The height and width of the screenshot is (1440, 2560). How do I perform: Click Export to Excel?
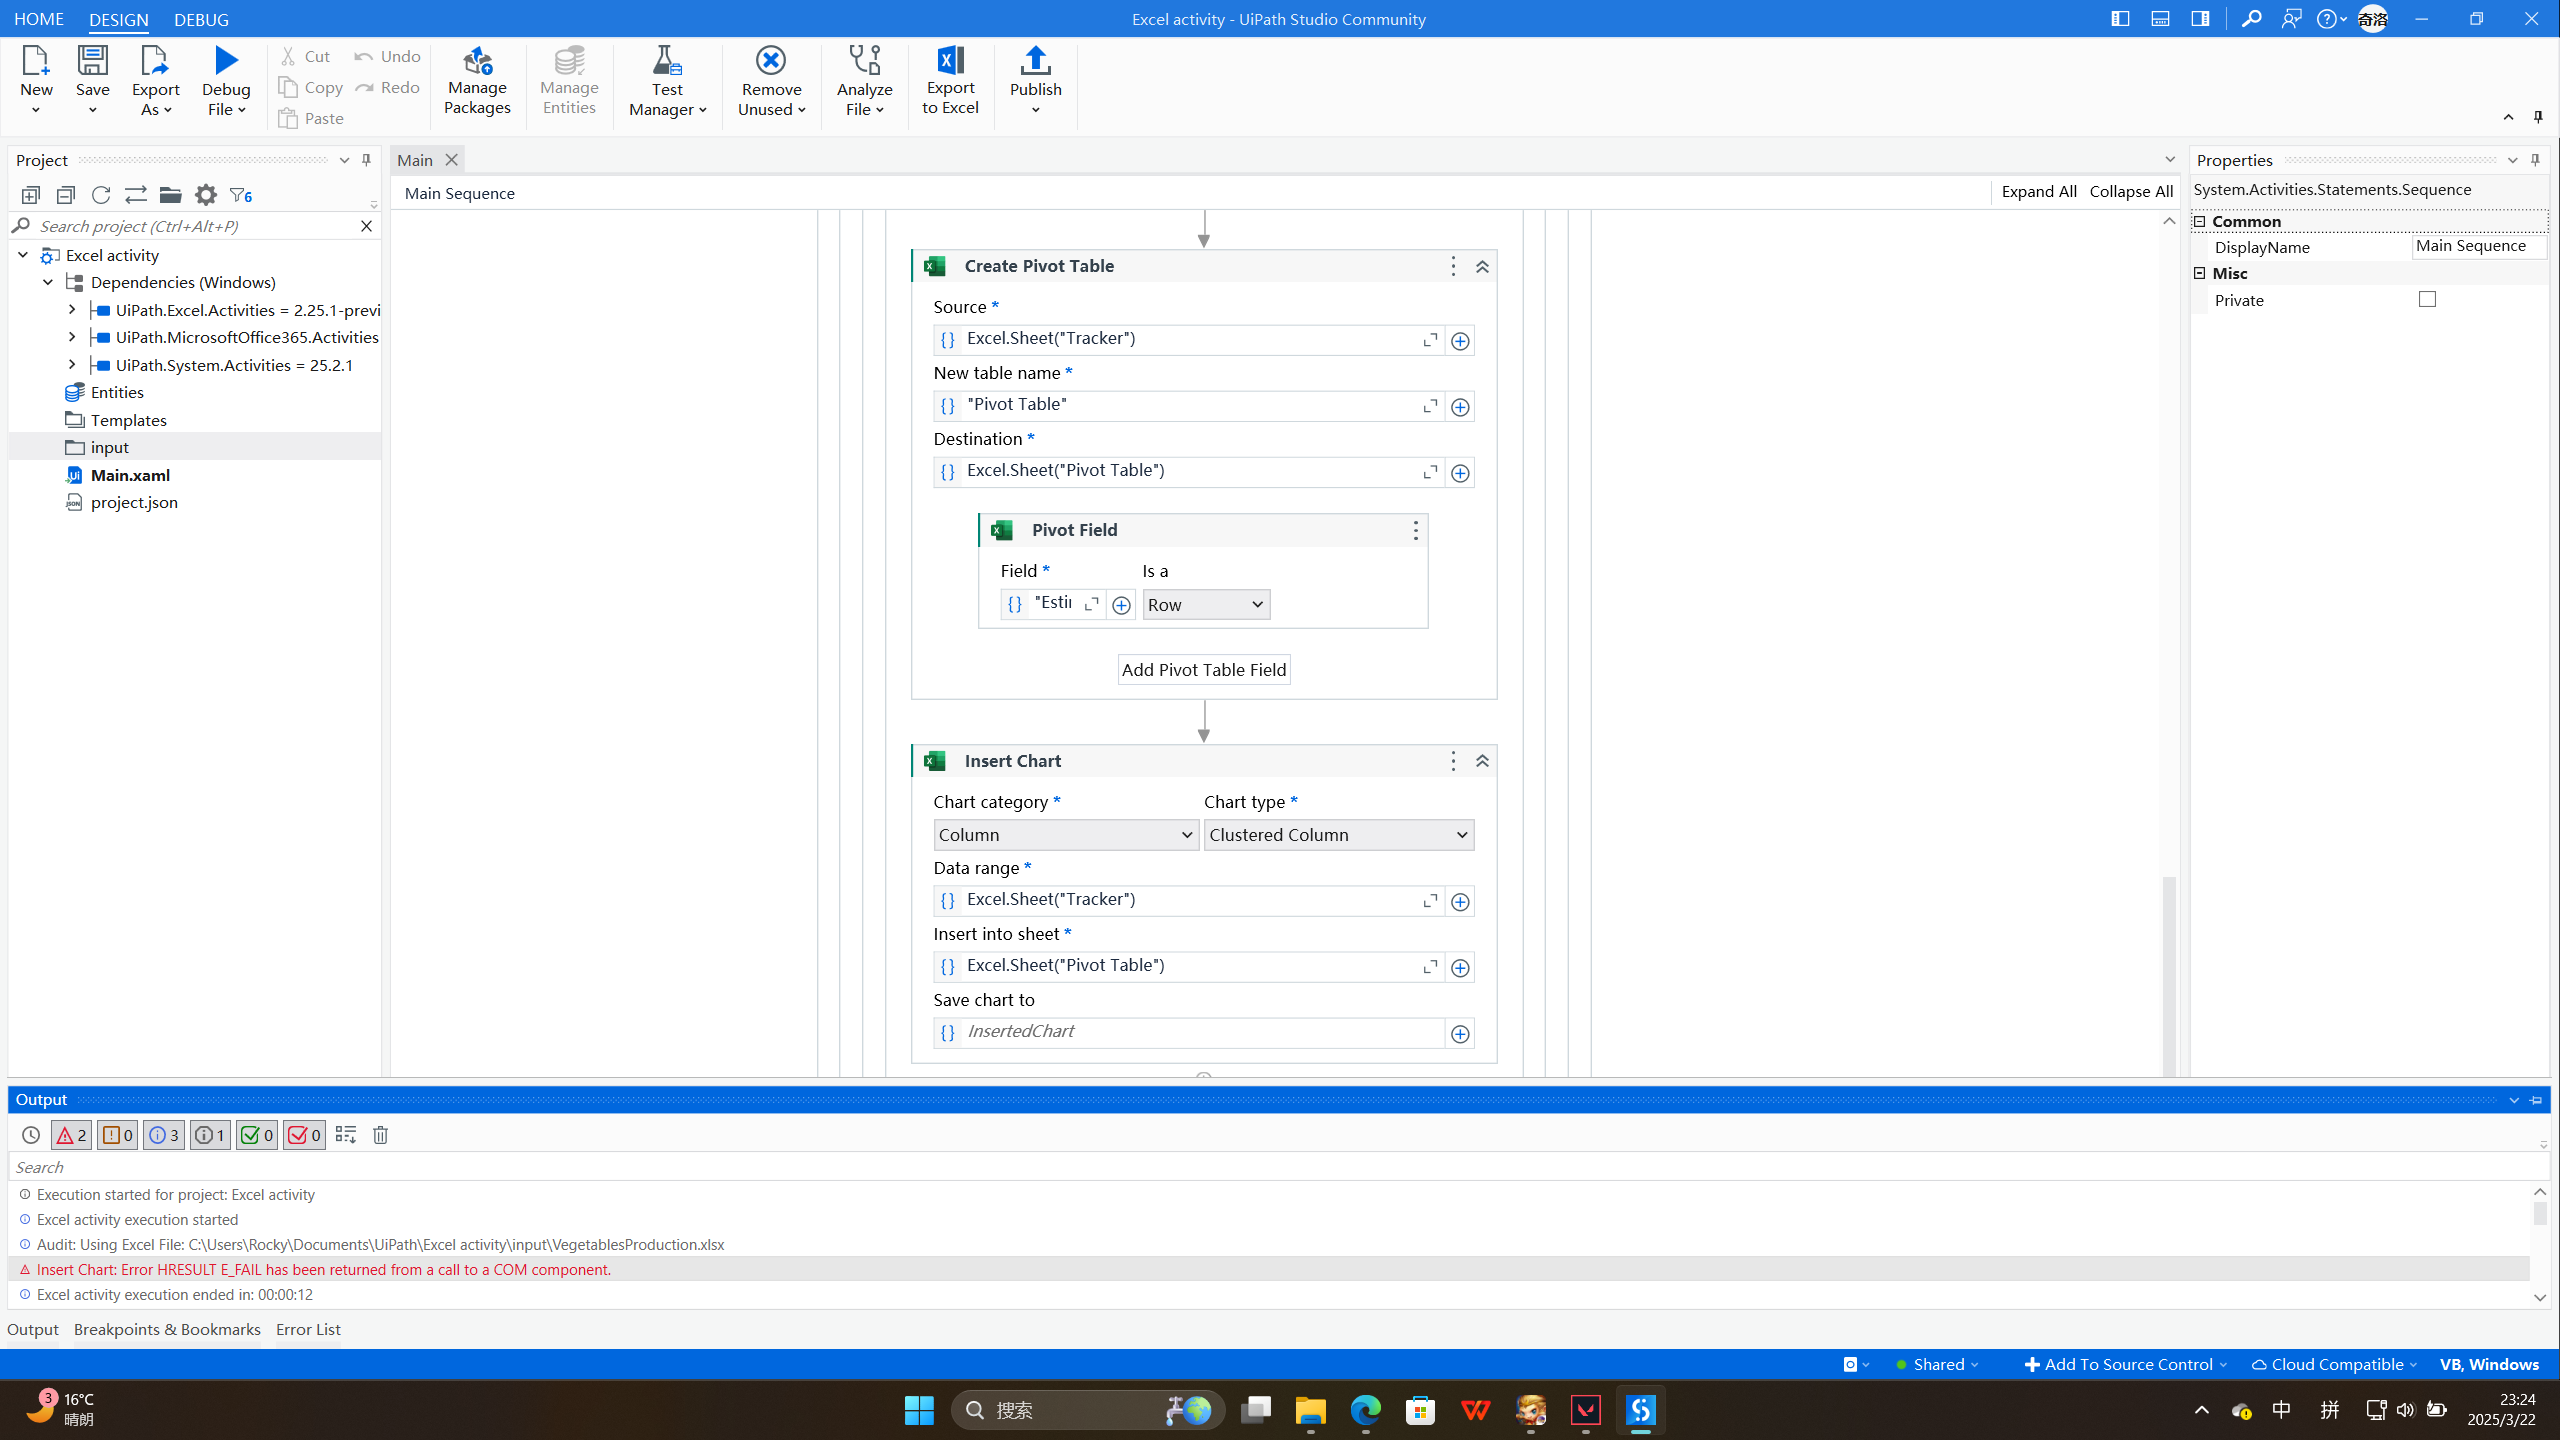[x=950, y=82]
